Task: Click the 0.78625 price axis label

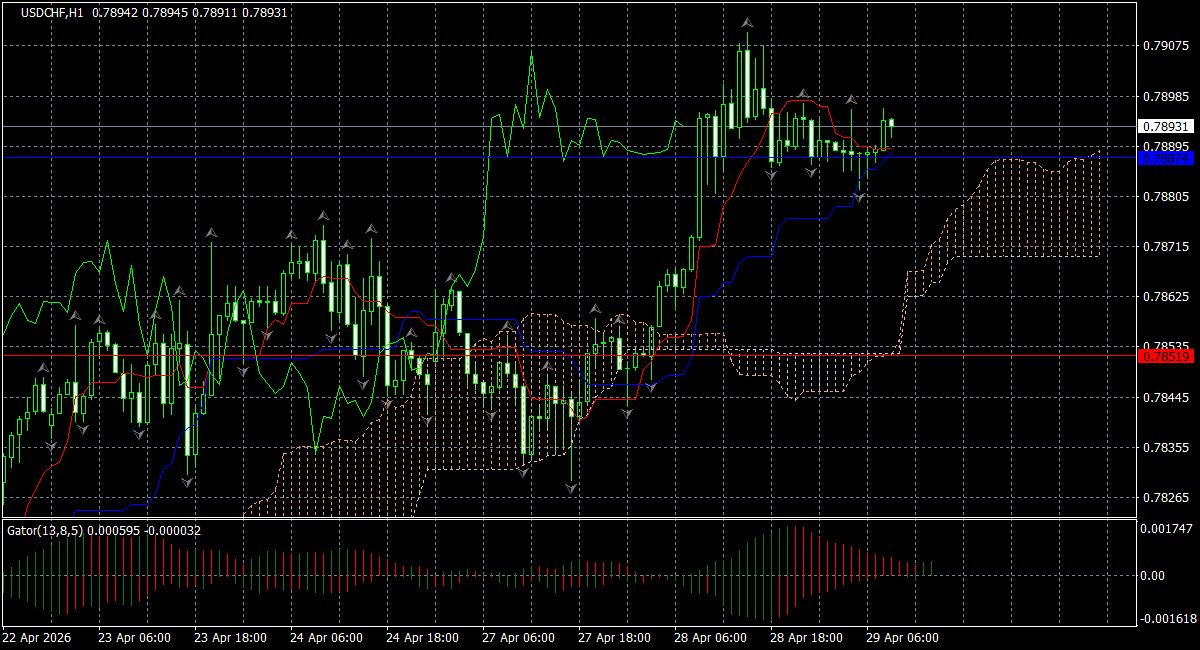Action: 1165,297
